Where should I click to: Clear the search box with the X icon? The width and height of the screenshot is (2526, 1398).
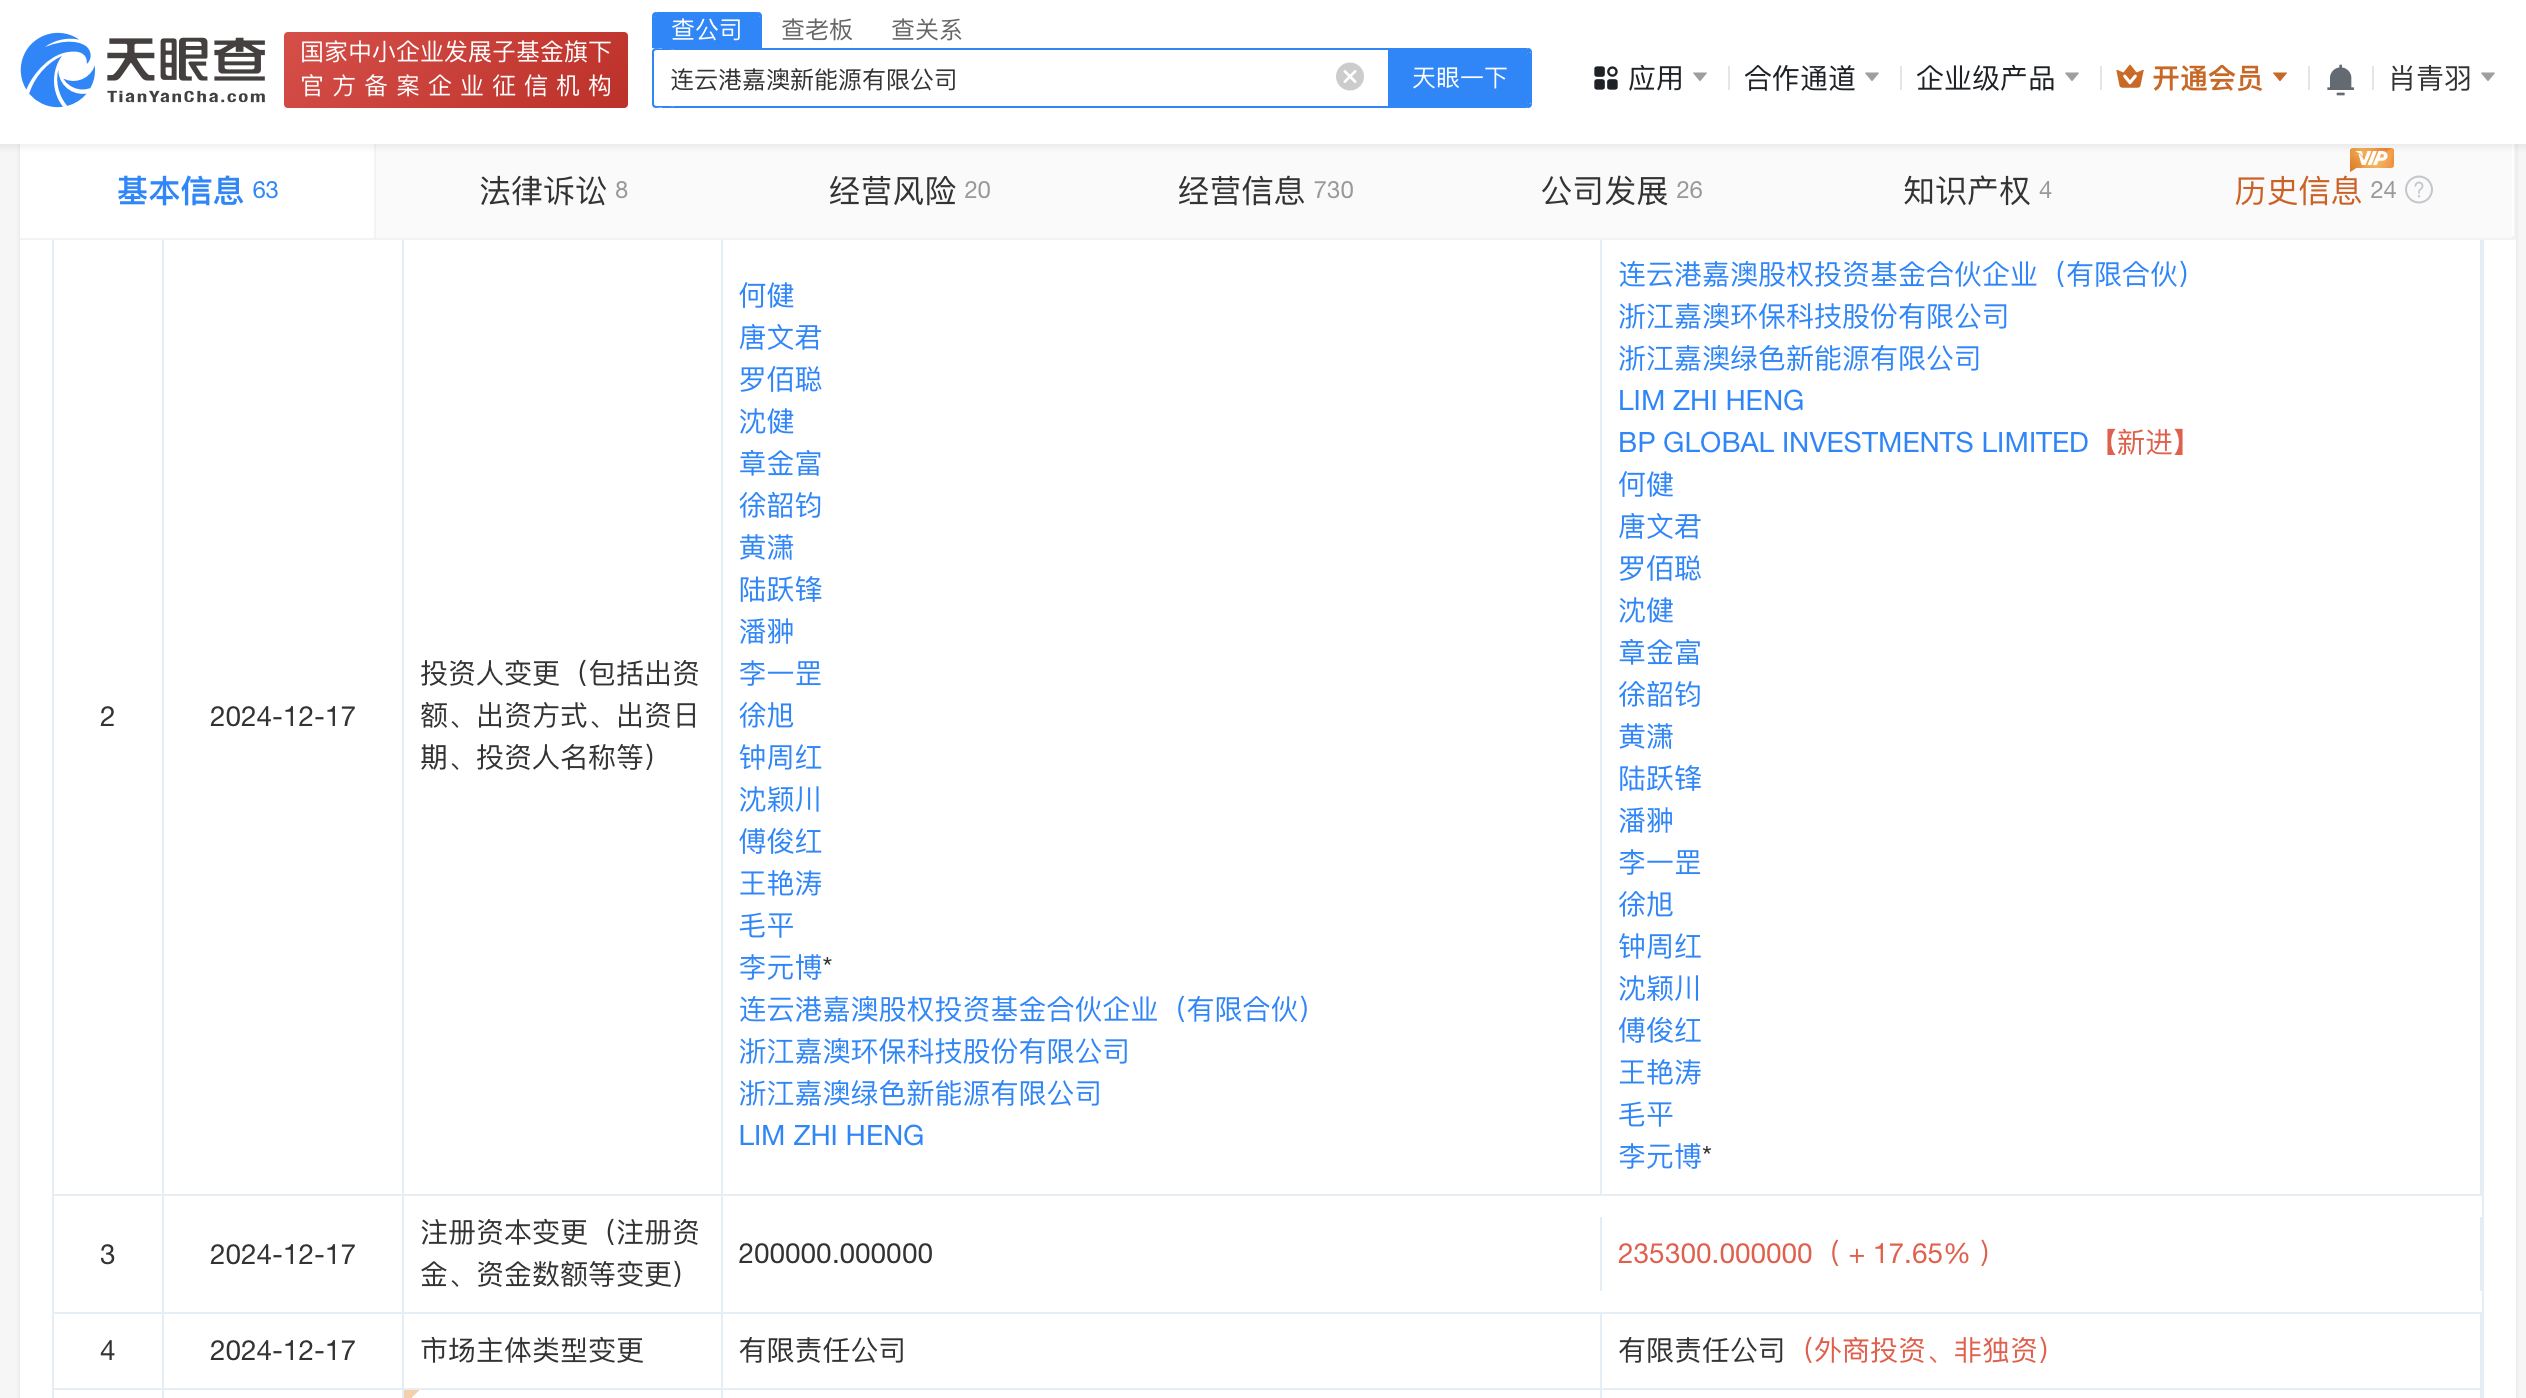[1350, 77]
